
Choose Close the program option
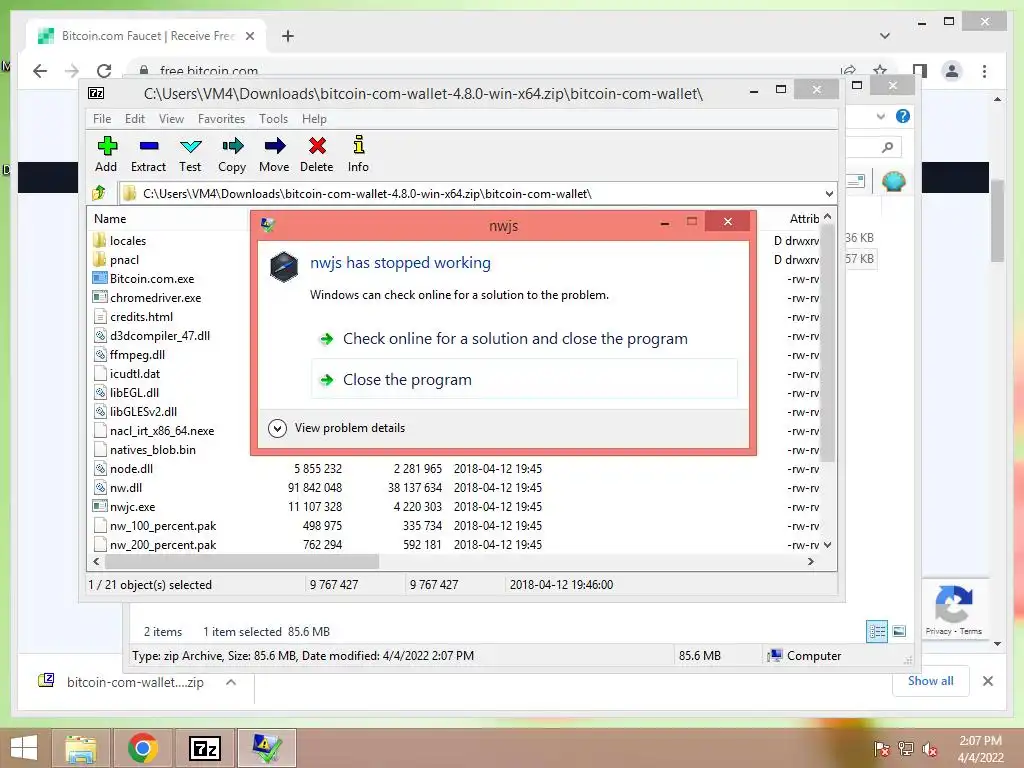(524, 379)
